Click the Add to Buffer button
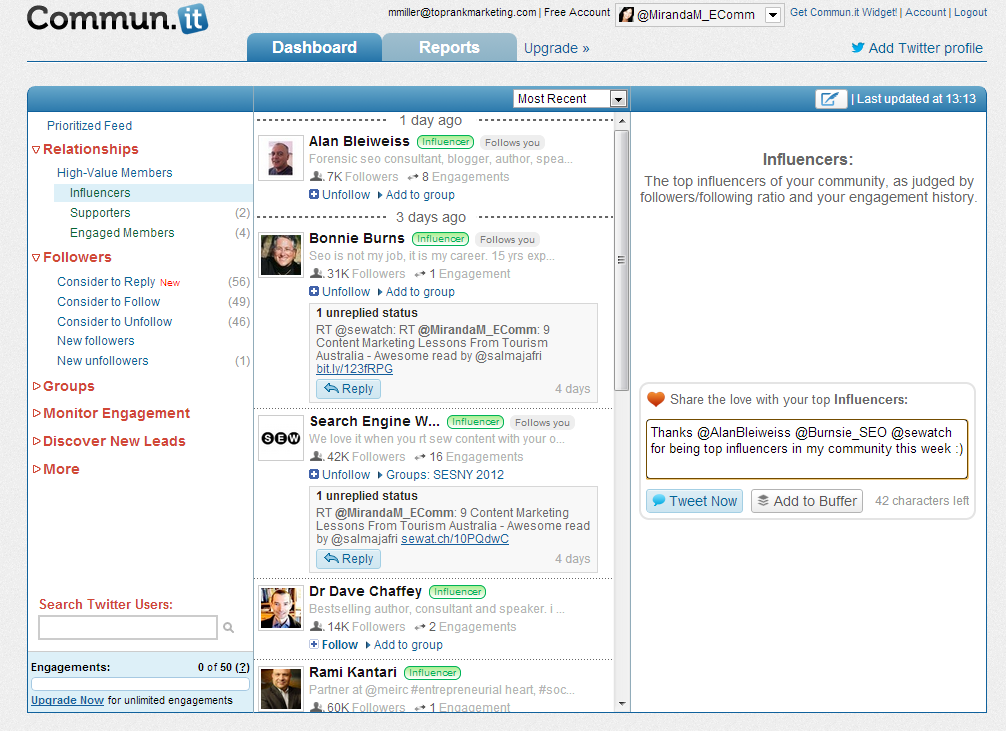Image resolution: width=1006 pixels, height=731 pixels. [x=806, y=501]
